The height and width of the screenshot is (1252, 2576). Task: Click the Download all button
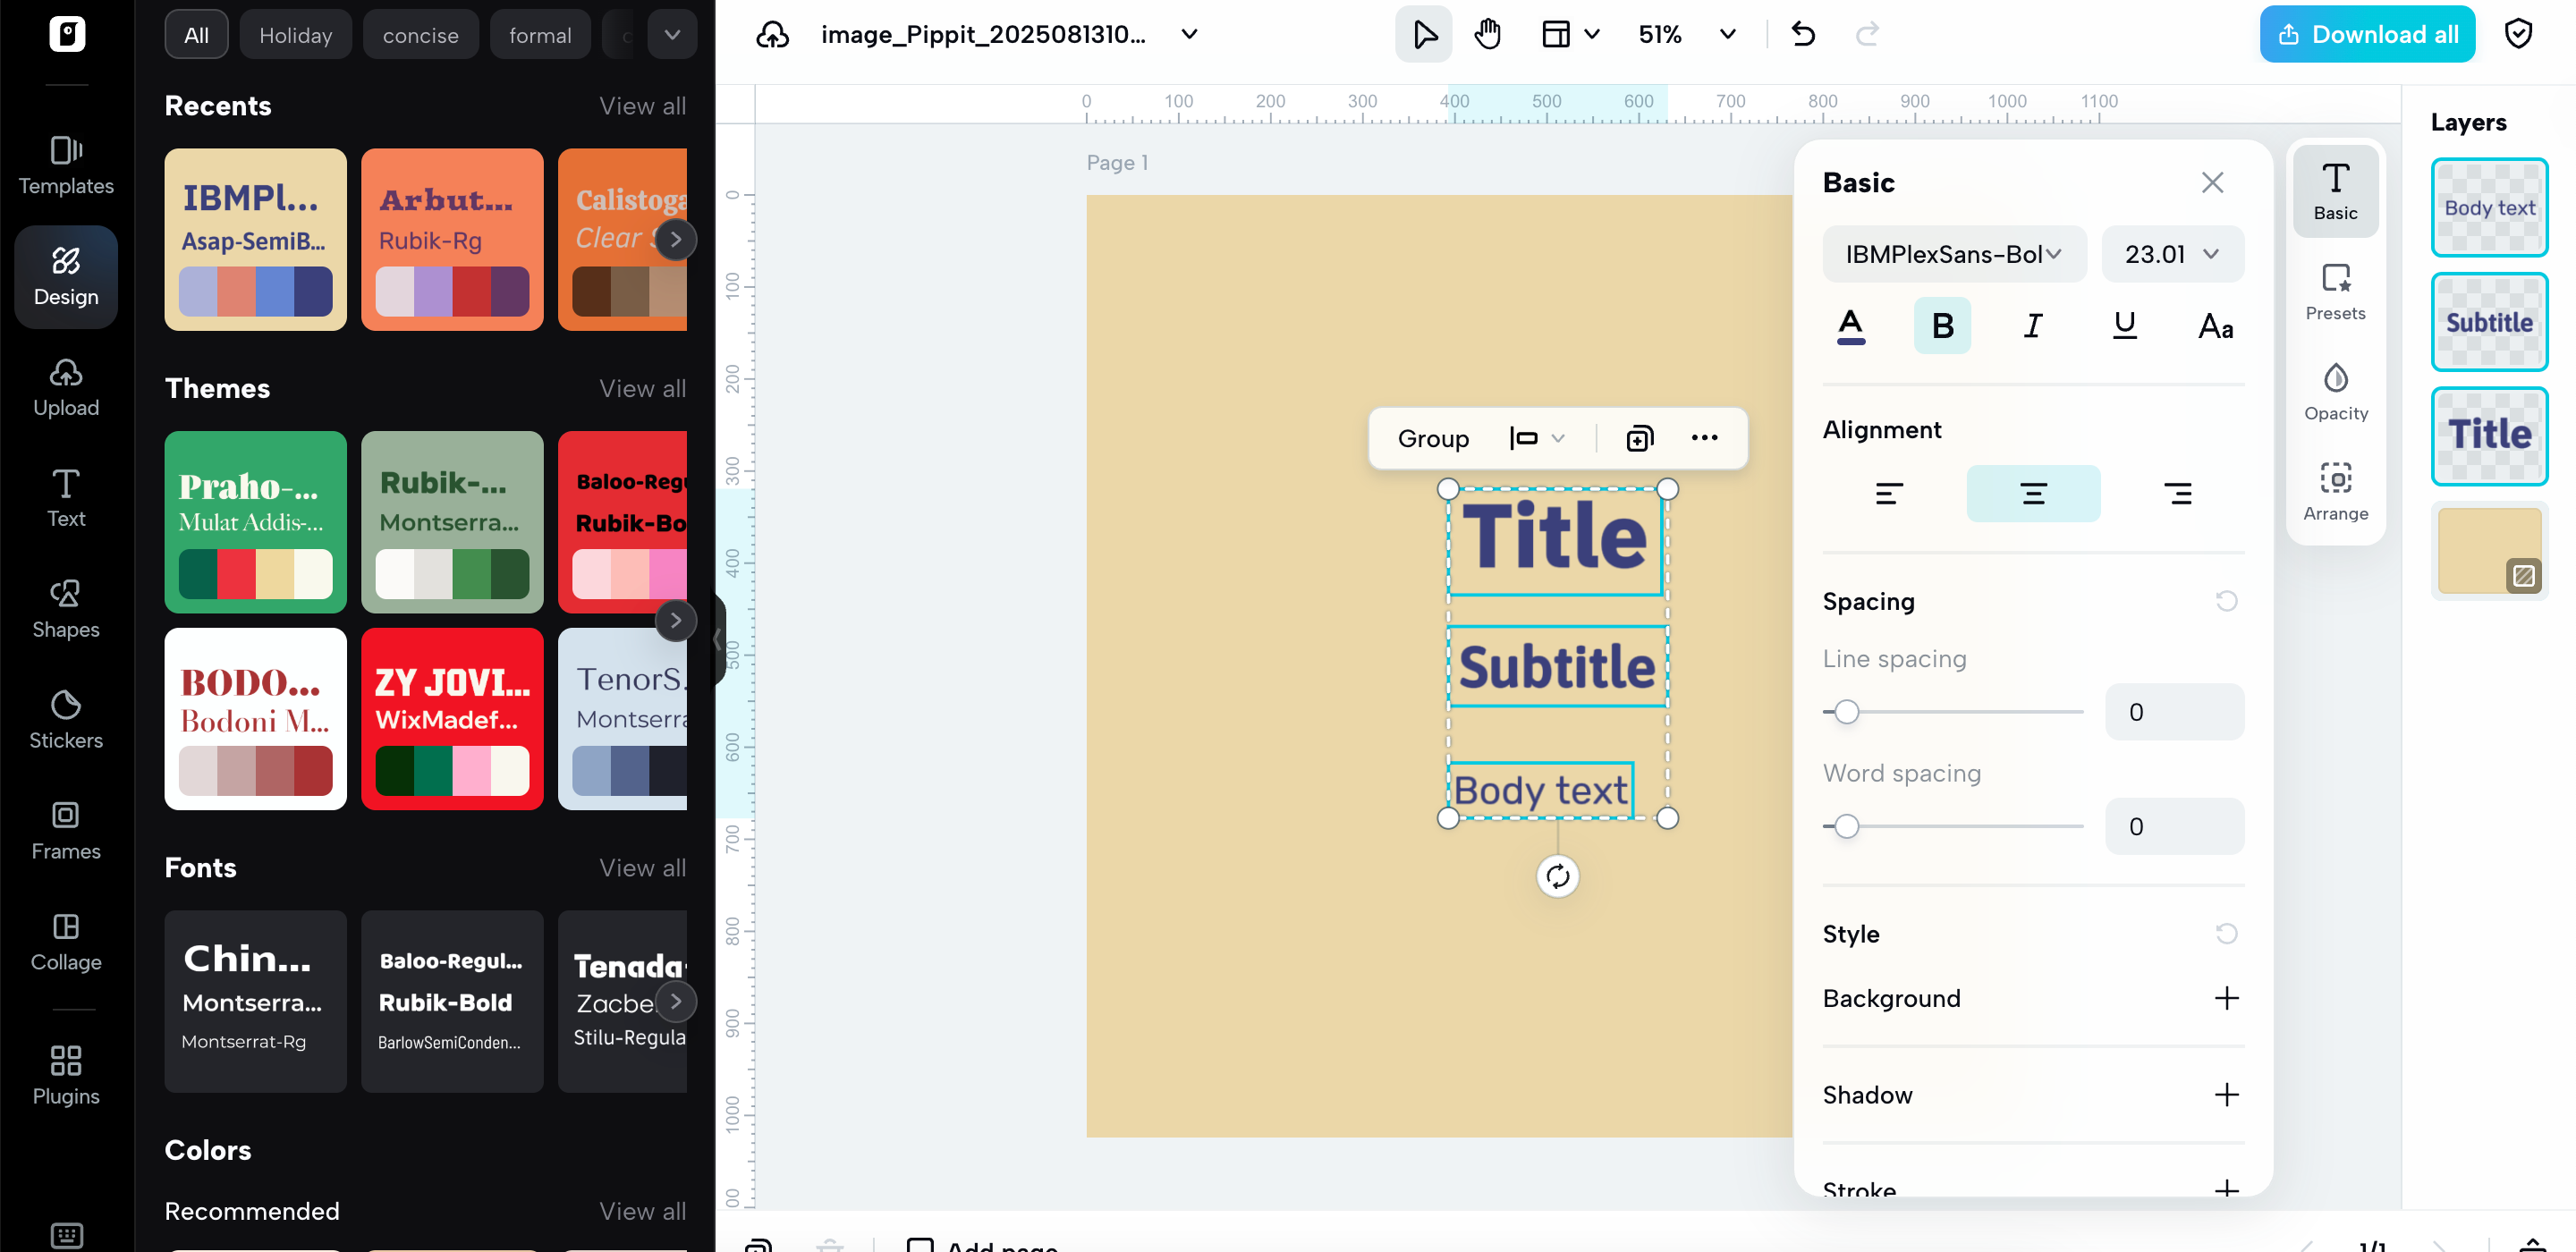[x=2366, y=34]
